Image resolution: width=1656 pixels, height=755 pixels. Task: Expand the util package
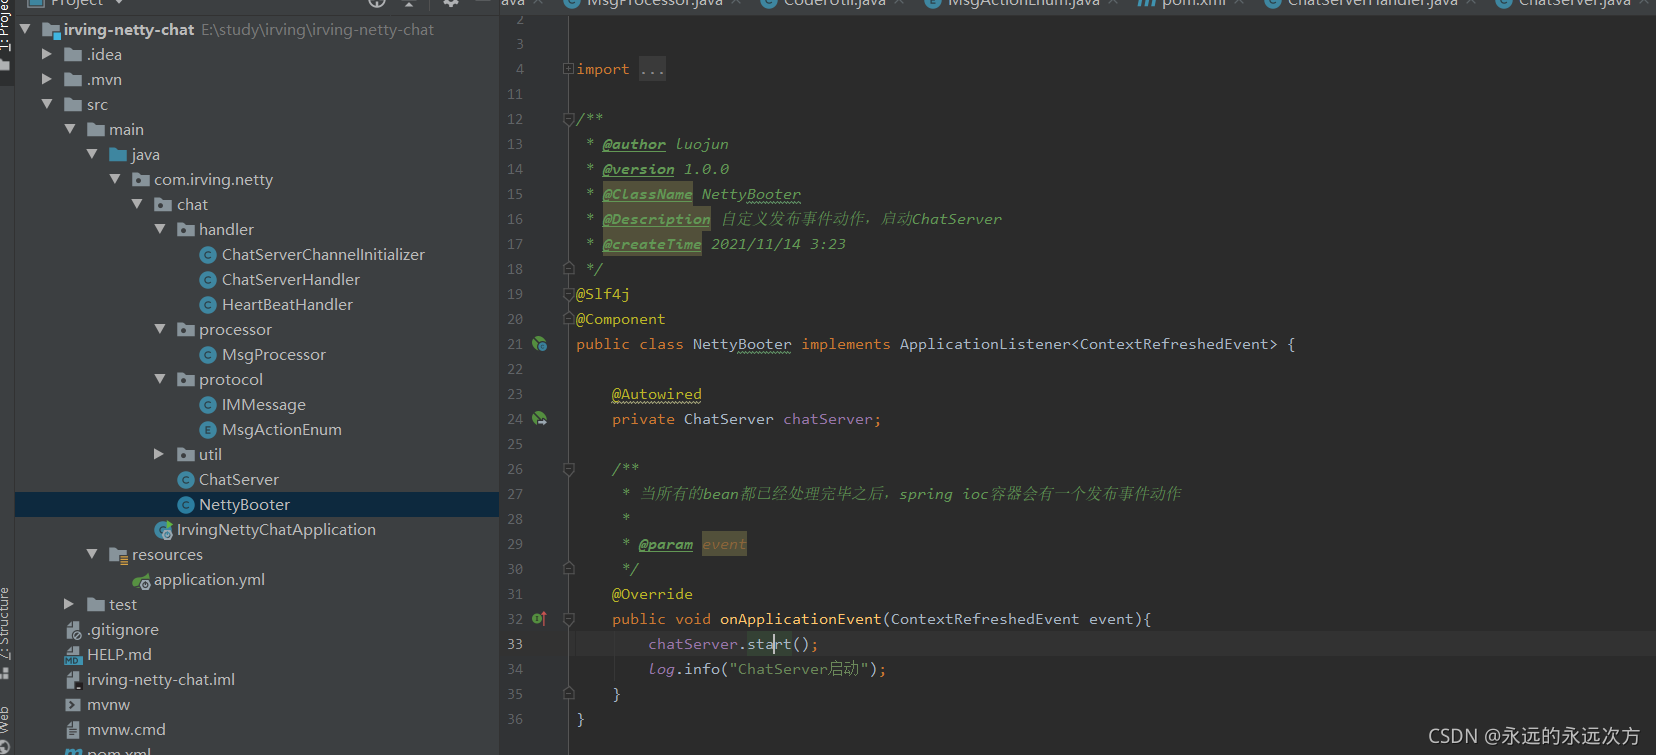click(x=159, y=454)
